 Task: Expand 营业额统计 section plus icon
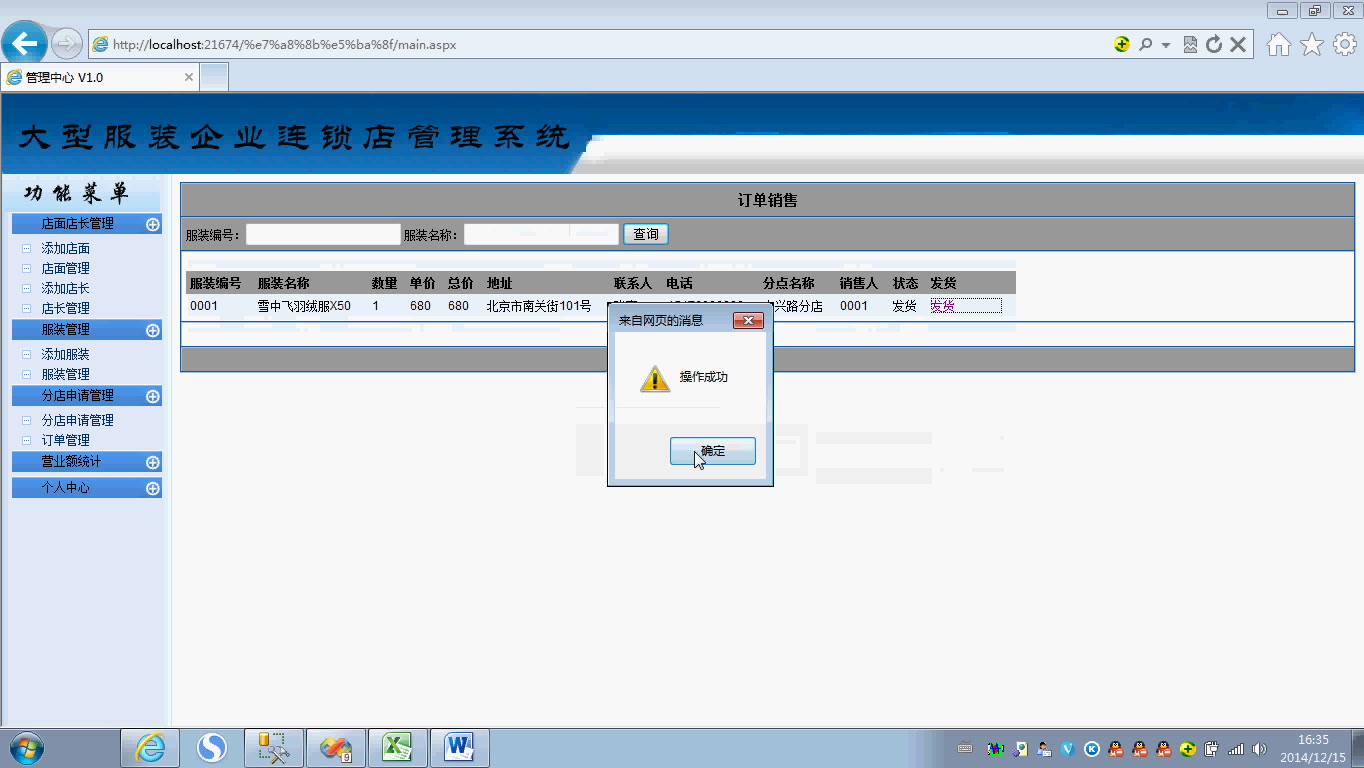[153, 462]
